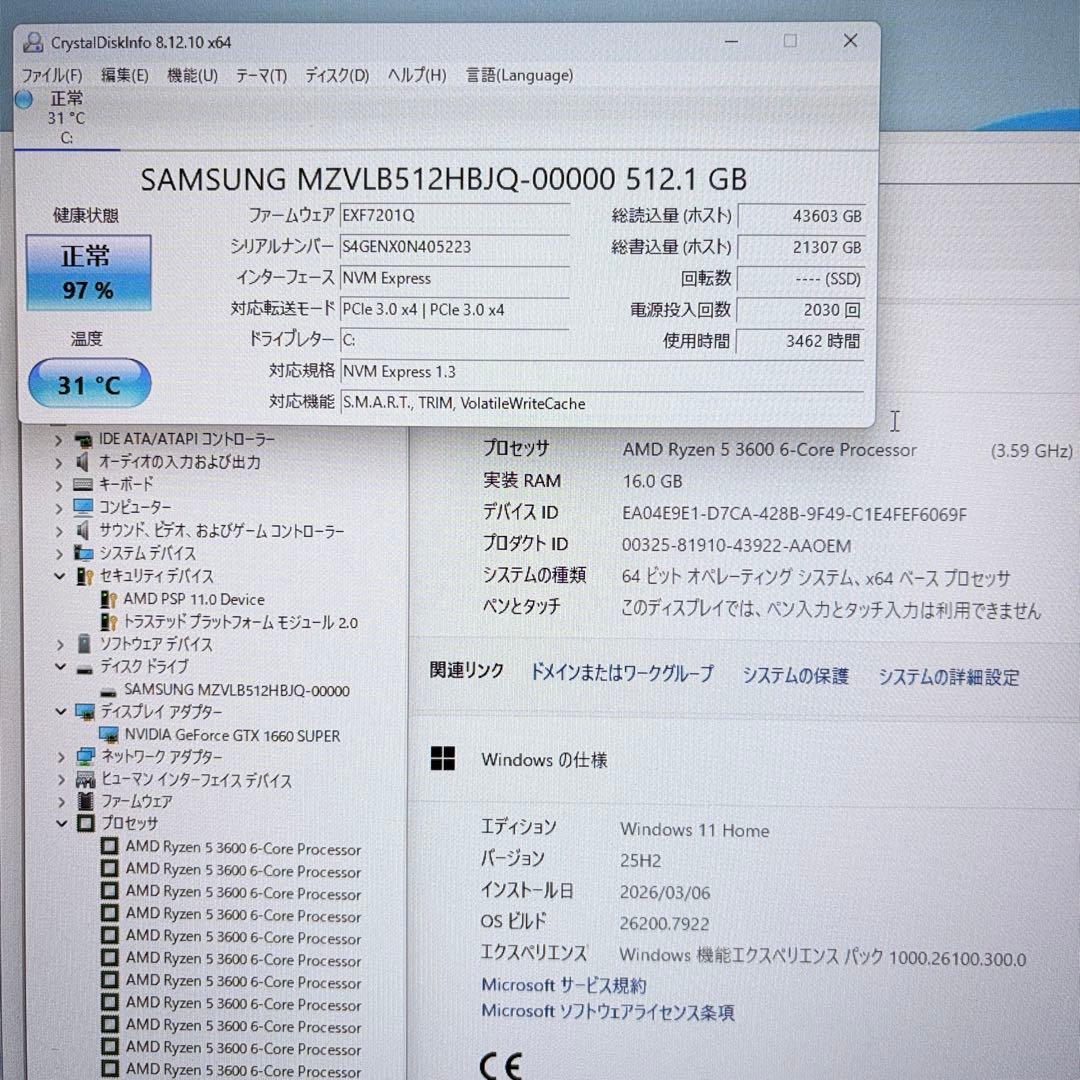The width and height of the screenshot is (1080, 1080).
Task: Collapse the セキュリティ デバイス node
Action: pyautogui.click(x=60, y=576)
